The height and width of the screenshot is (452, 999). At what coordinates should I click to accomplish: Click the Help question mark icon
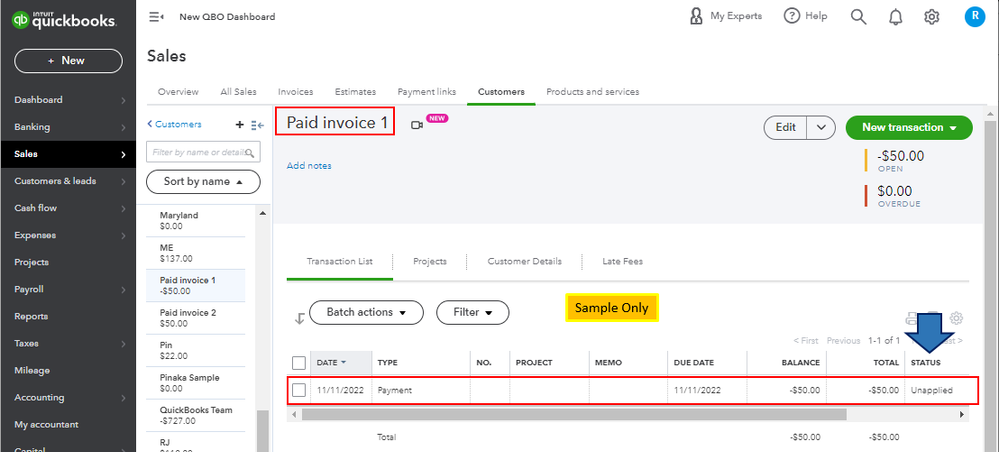pyautogui.click(x=792, y=17)
